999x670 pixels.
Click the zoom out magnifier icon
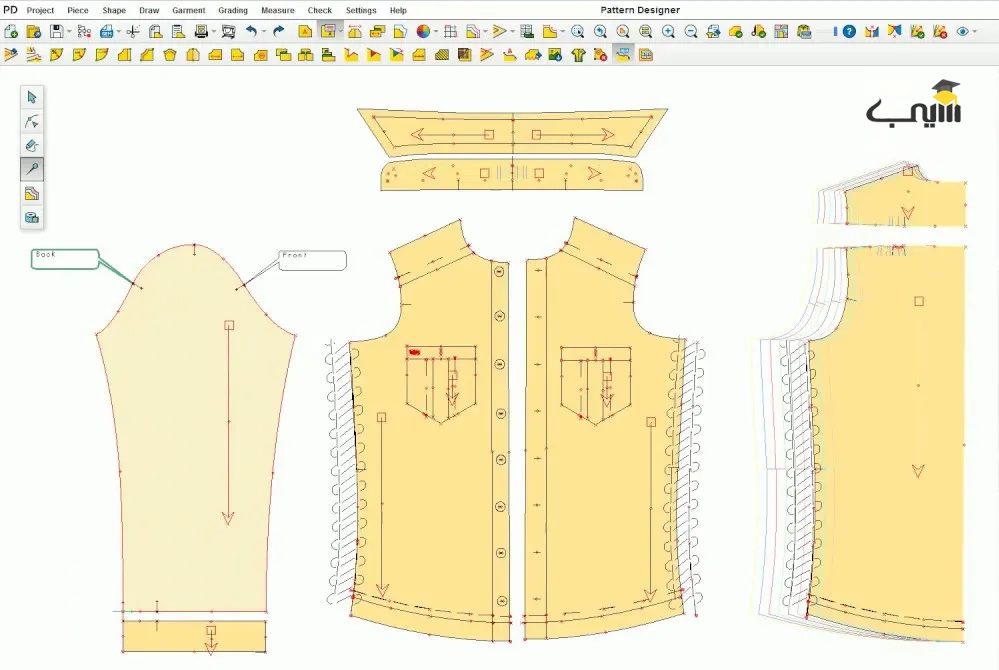coord(691,31)
